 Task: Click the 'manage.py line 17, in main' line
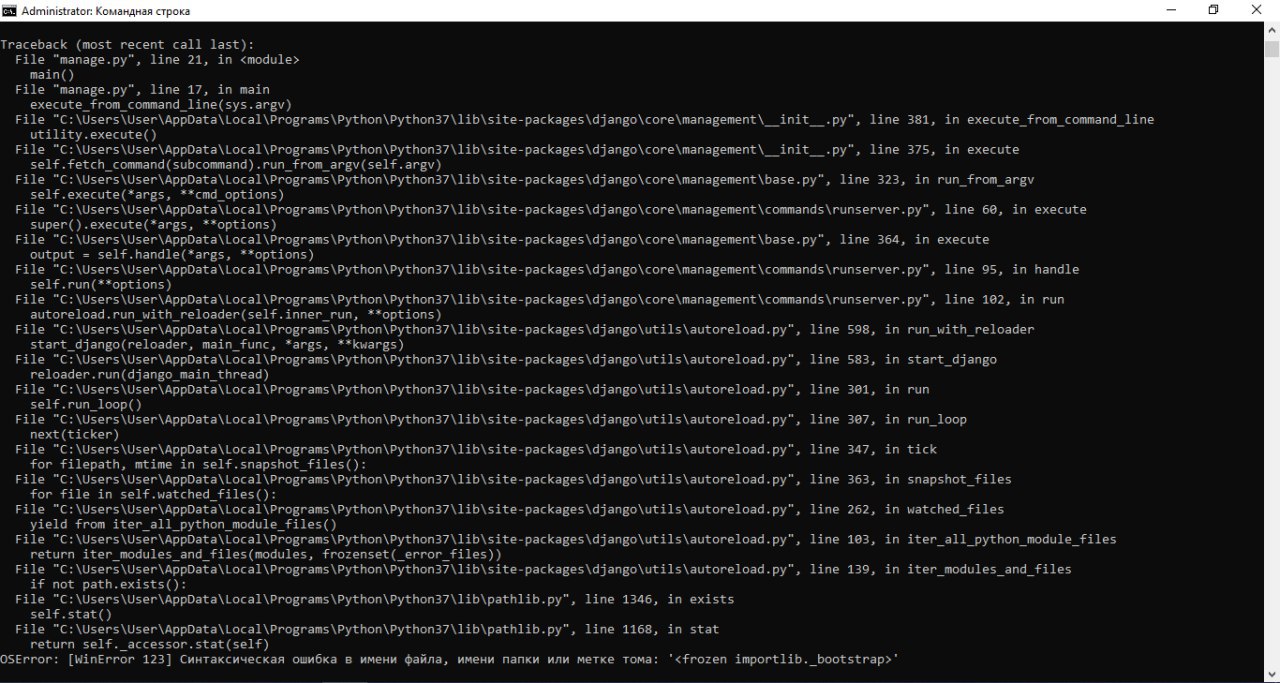click(142, 90)
